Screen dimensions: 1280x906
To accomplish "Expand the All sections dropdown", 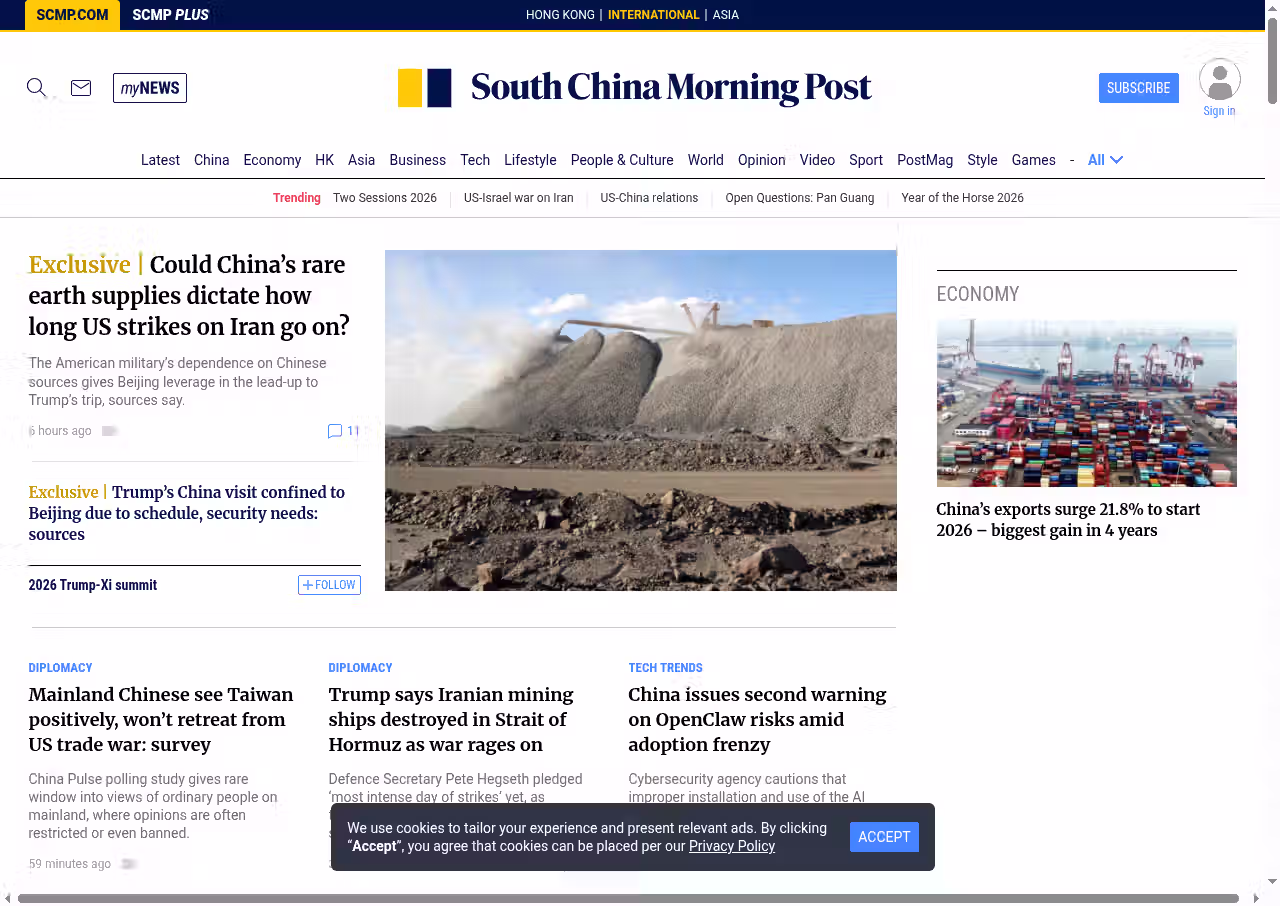I will click(1105, 160).
